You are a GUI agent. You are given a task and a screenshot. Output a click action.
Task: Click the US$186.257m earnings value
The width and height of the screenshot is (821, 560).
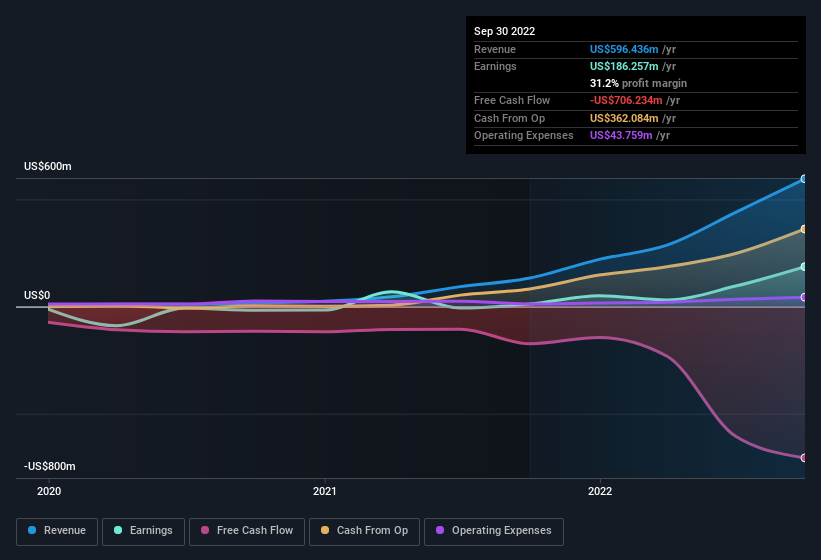(624, 66)
